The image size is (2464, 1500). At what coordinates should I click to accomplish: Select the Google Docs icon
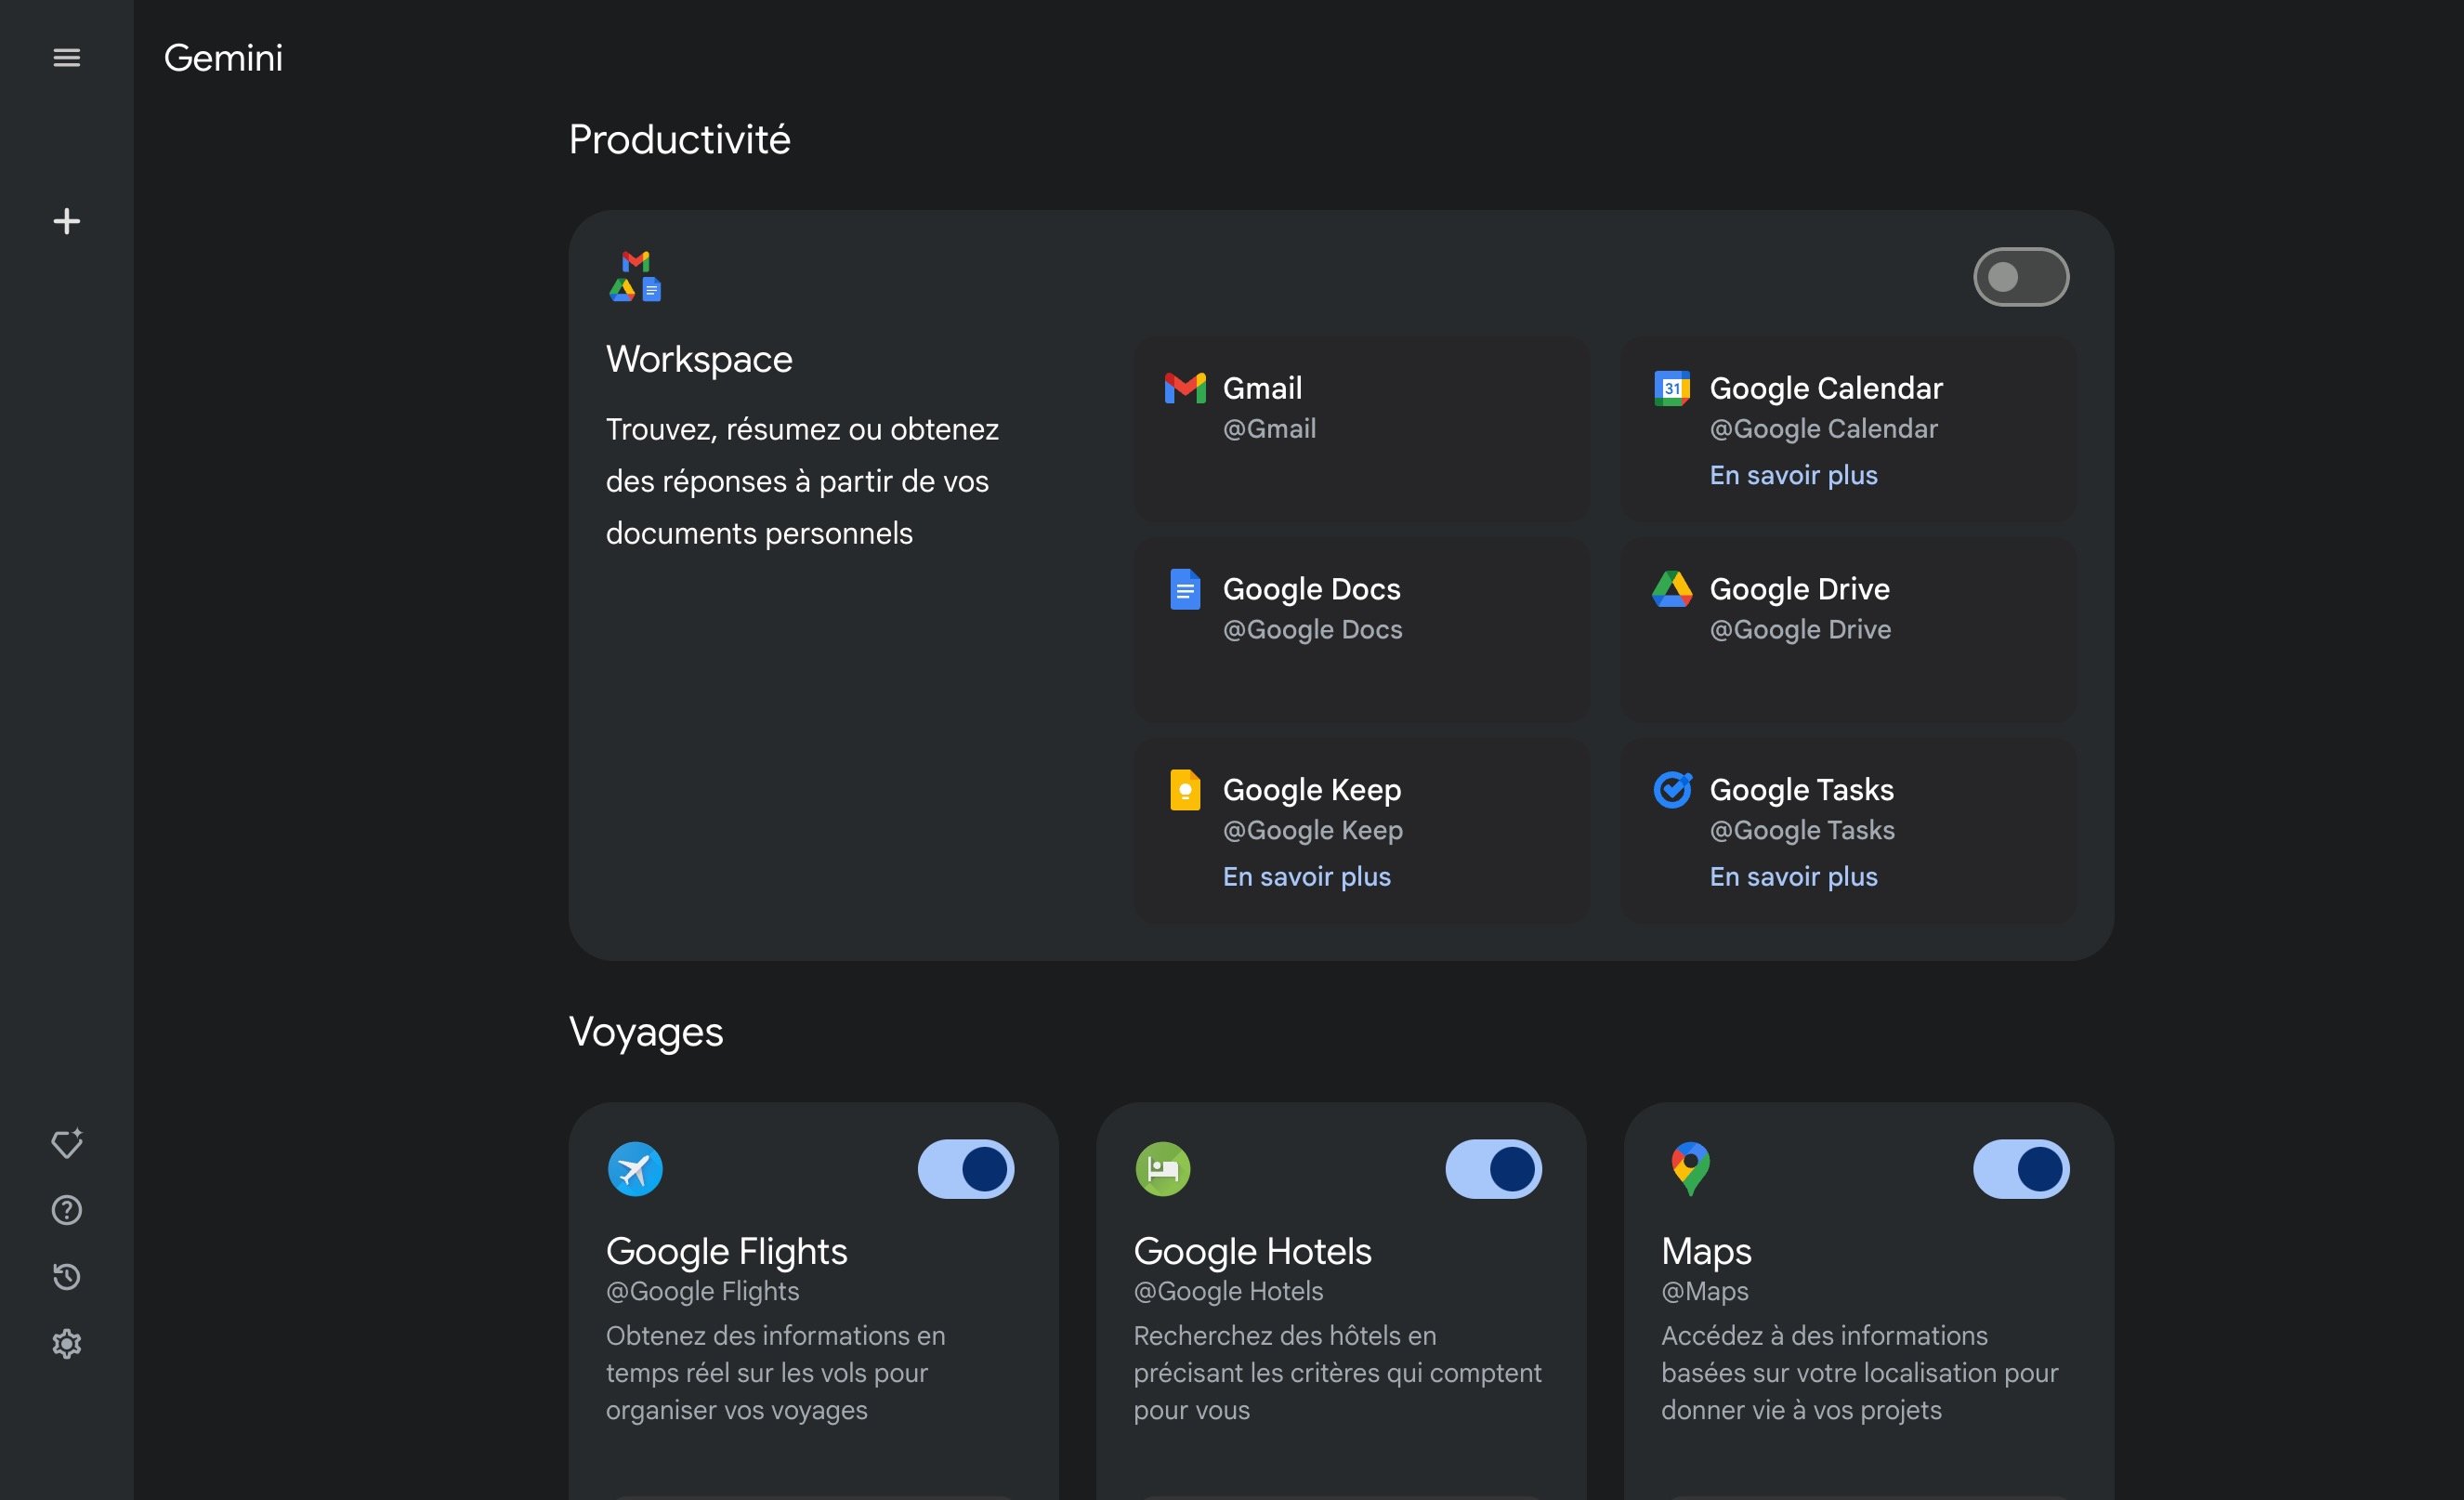[x=1184, y=589]
